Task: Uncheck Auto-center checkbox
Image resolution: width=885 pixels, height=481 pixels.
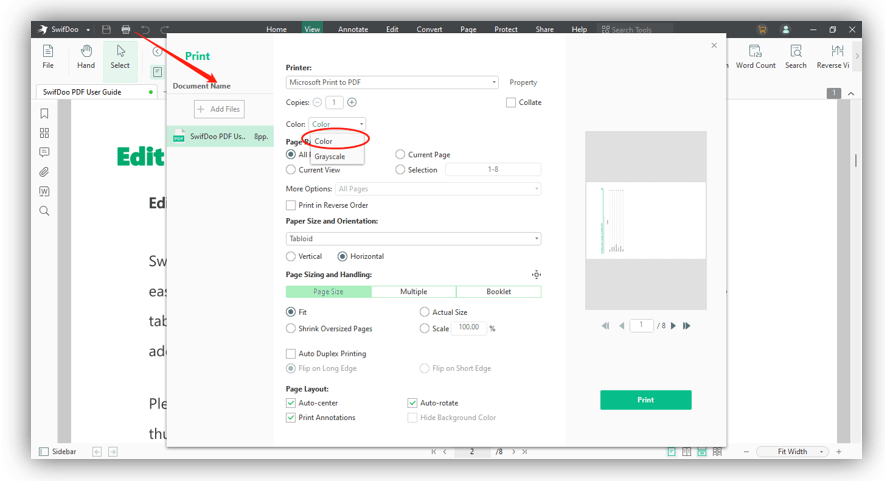Action: 291,403
